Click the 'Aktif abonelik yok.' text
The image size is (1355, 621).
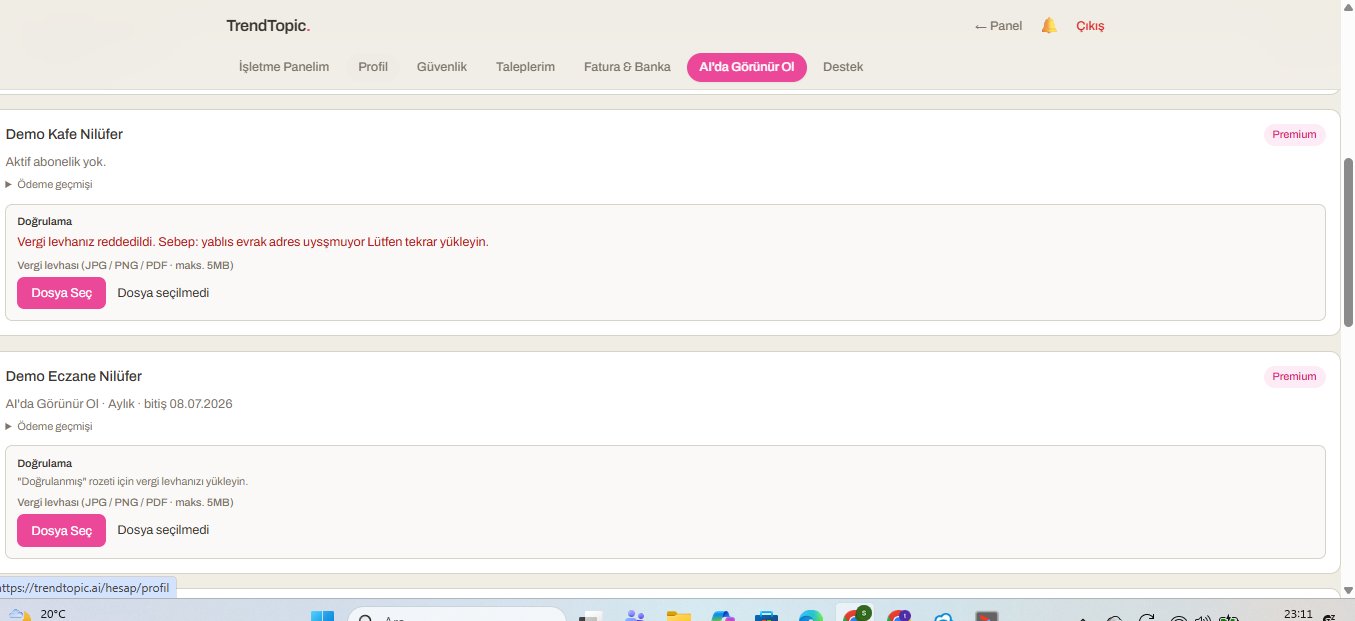point(56,161)
